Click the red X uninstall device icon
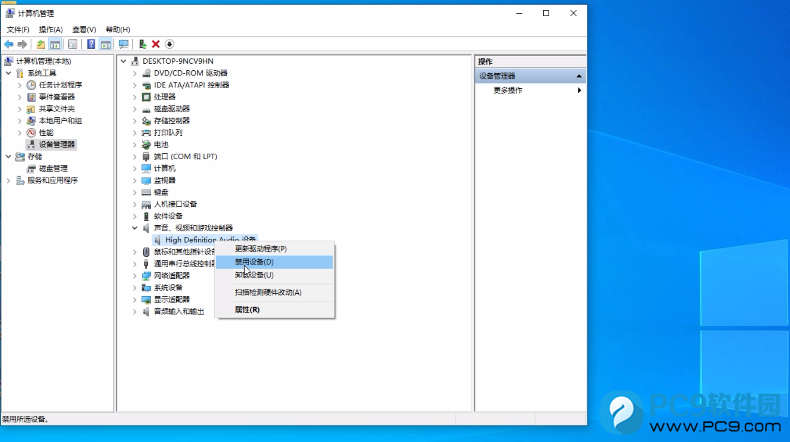Image resolution: width=790 pixels, height=442 pixels. tap(156, 44)
